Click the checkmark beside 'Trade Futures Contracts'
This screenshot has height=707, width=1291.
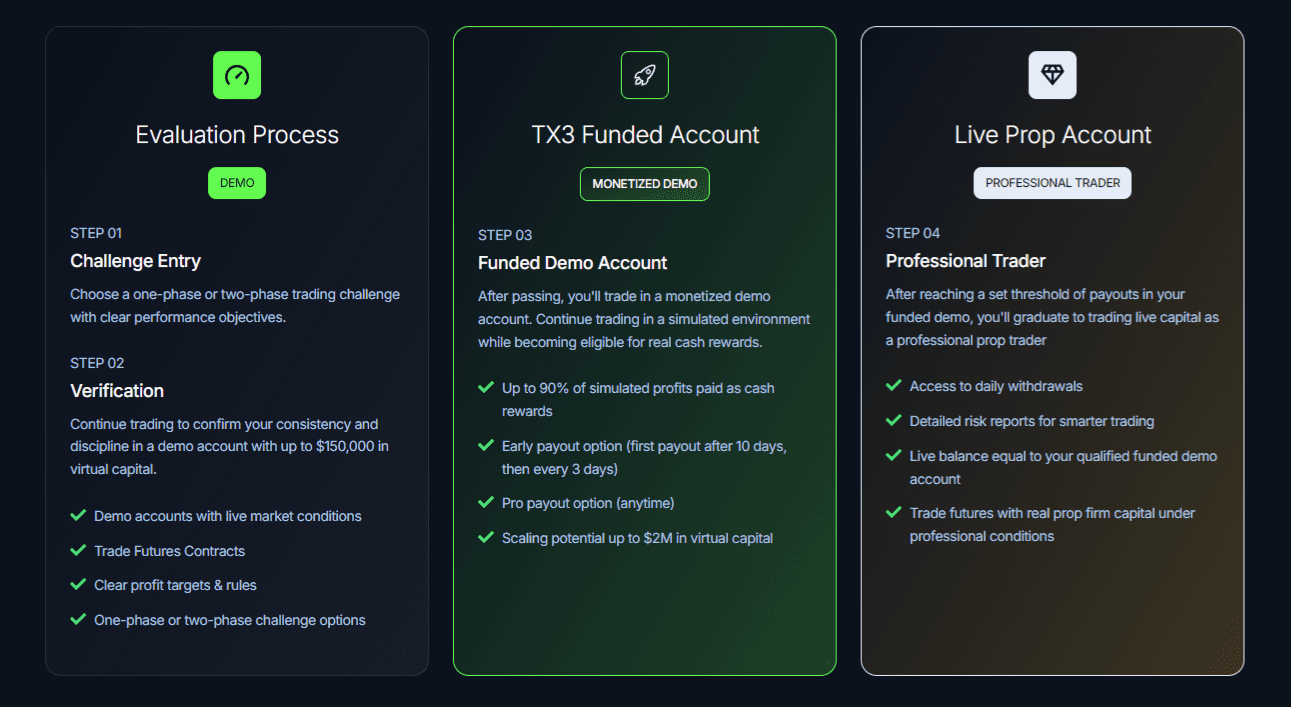78,551
